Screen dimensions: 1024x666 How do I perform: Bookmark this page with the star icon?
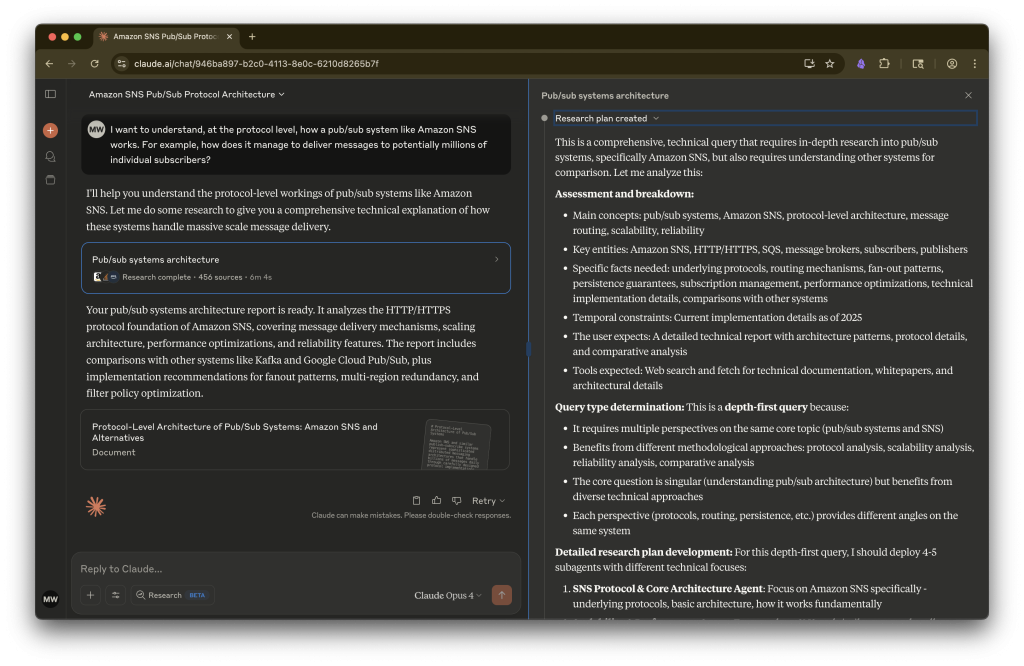coord(830,64)
